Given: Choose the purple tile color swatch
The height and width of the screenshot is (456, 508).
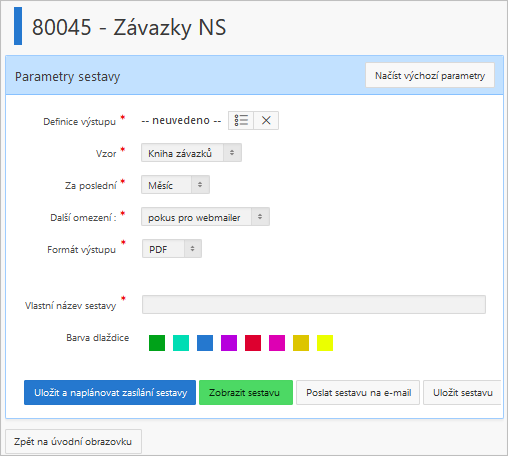Looking at the screenshot, I should [229, 343].
